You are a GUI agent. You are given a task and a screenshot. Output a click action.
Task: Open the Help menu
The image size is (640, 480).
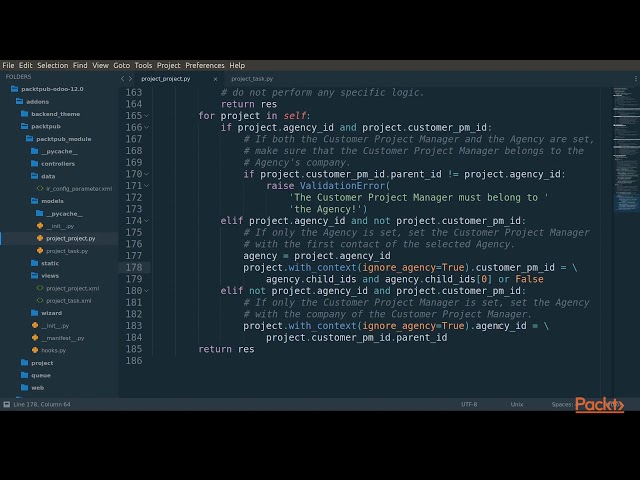[237, 65]
